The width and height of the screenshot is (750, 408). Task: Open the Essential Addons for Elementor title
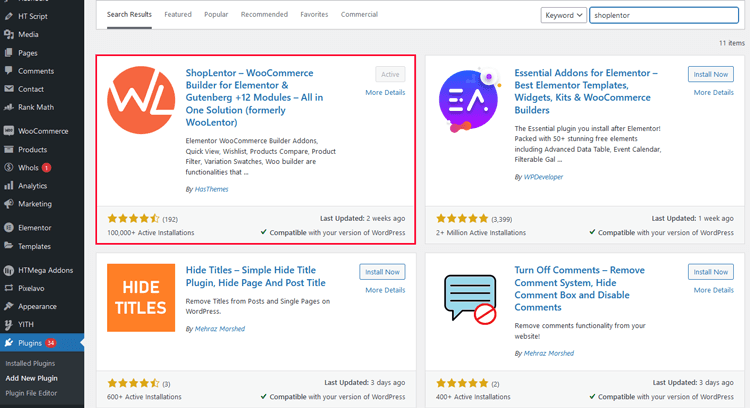[x=586, y=91]
